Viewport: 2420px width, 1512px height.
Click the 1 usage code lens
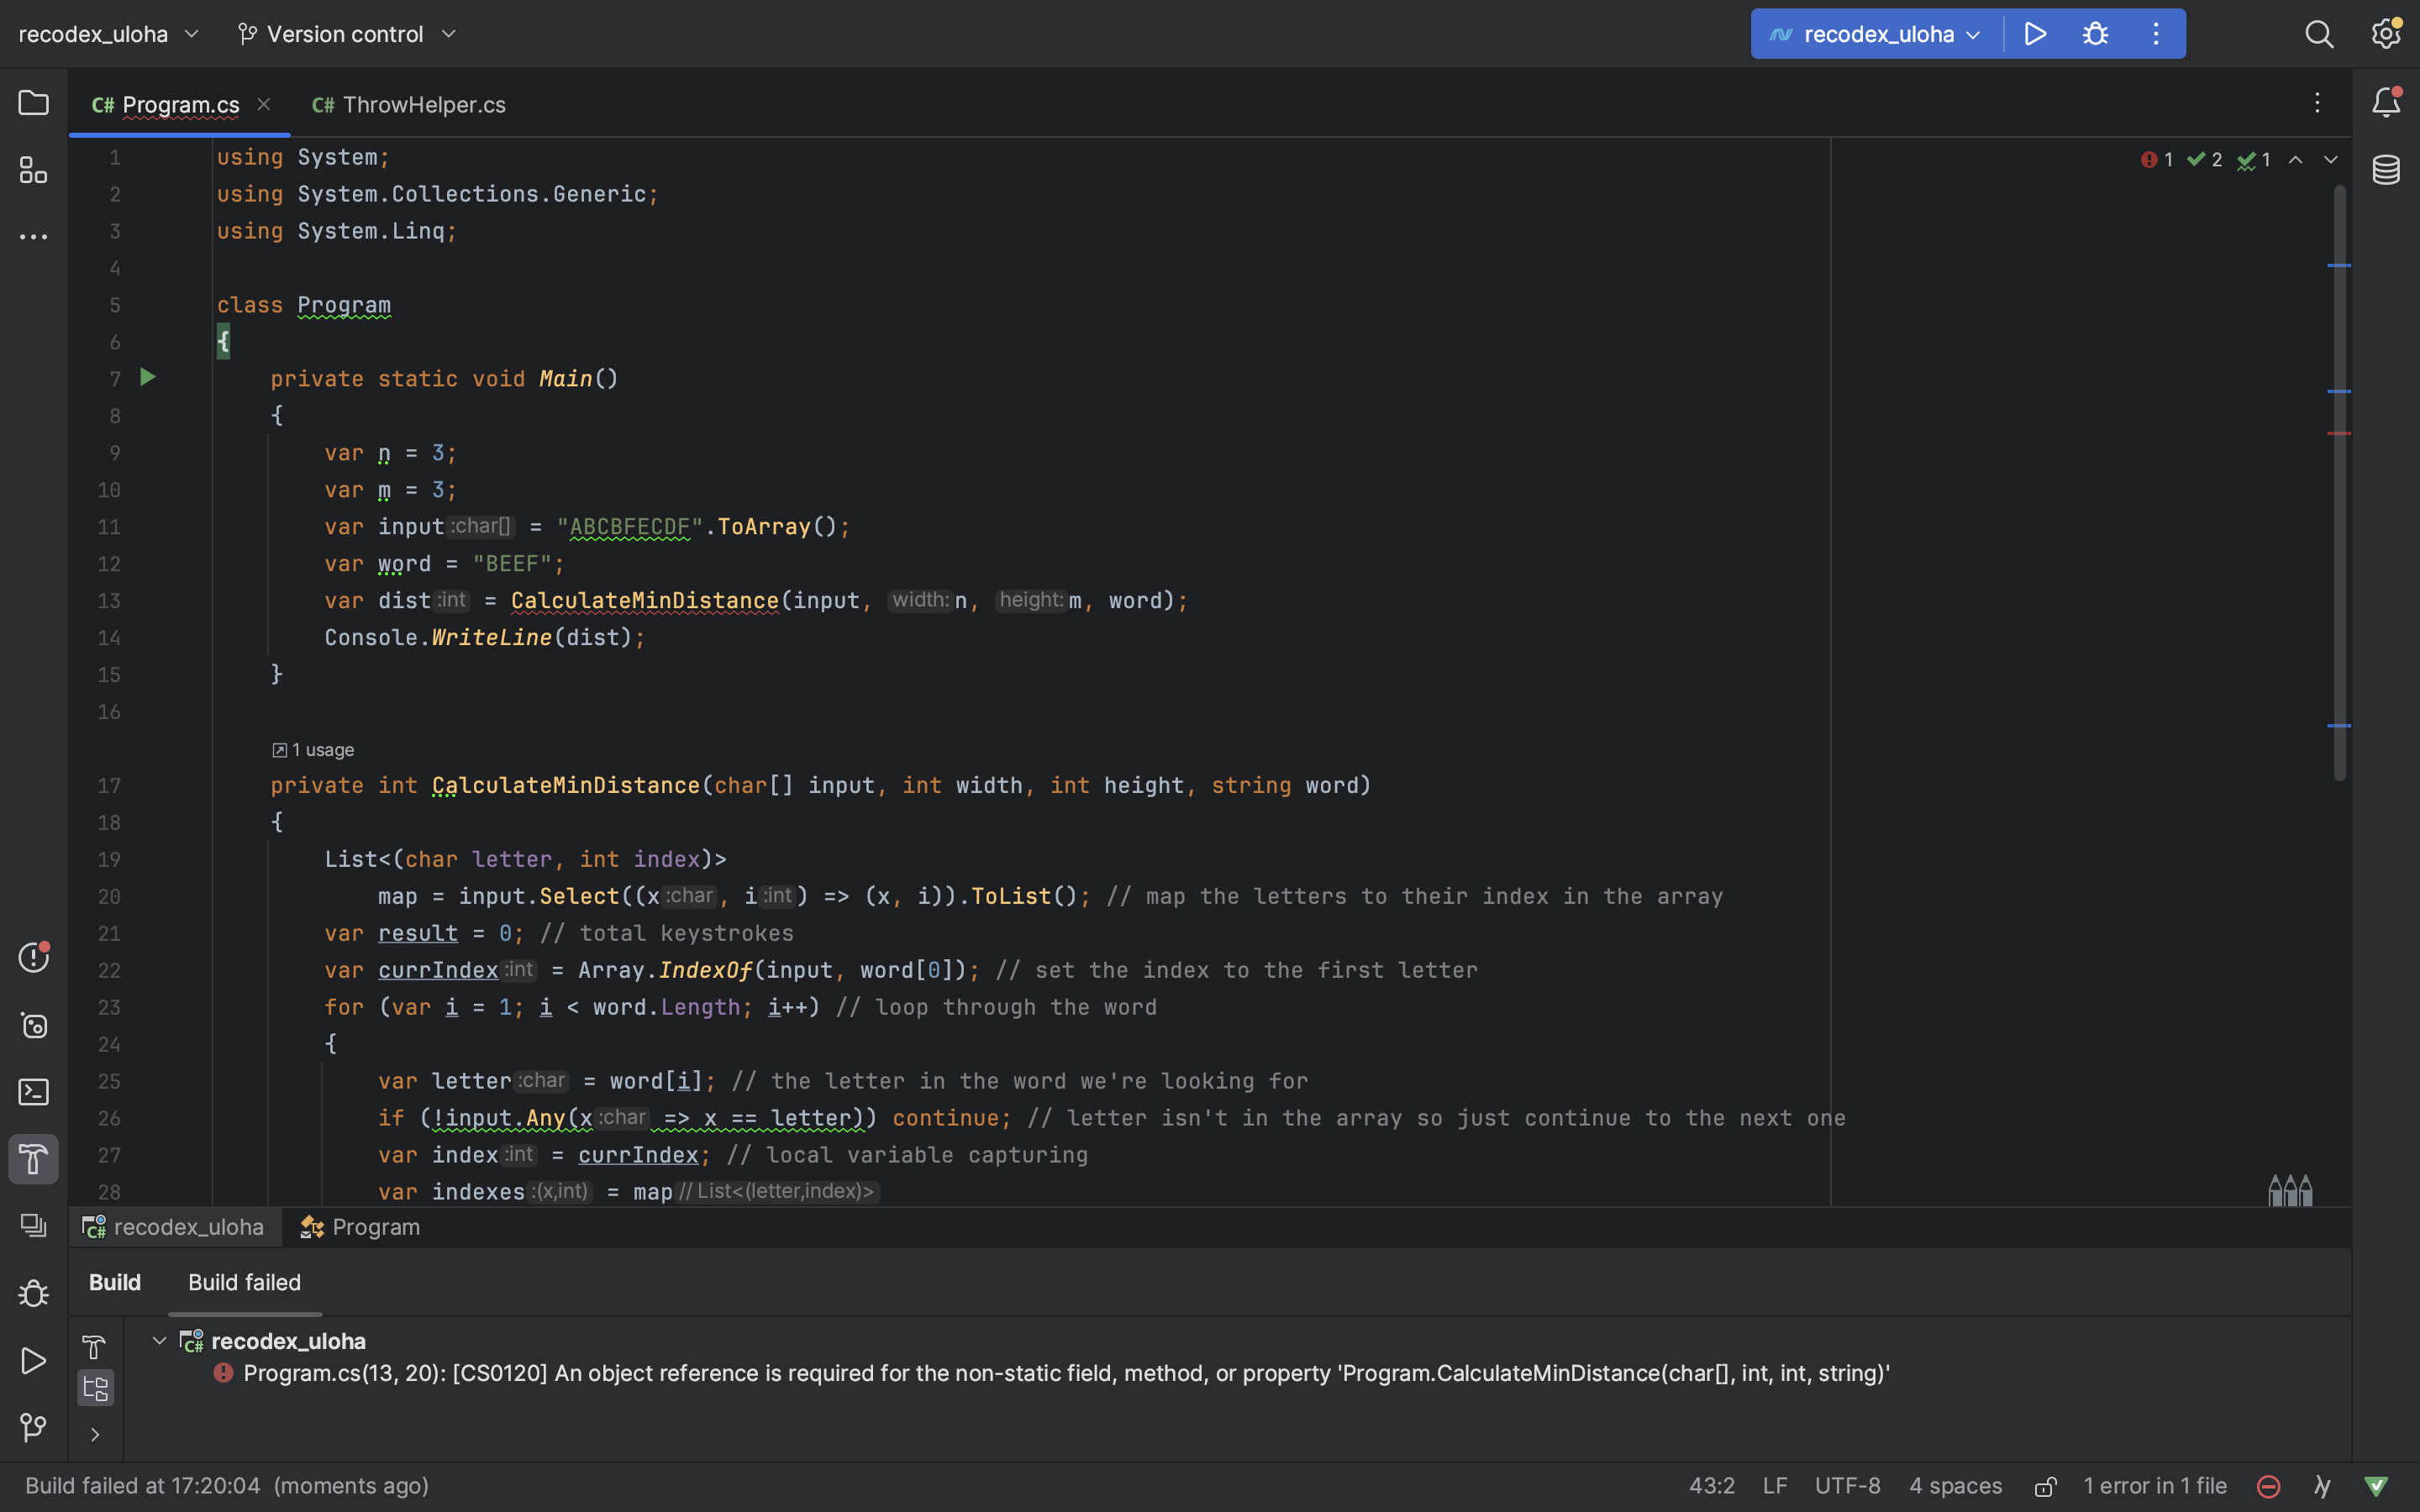[x=313, y=750]
